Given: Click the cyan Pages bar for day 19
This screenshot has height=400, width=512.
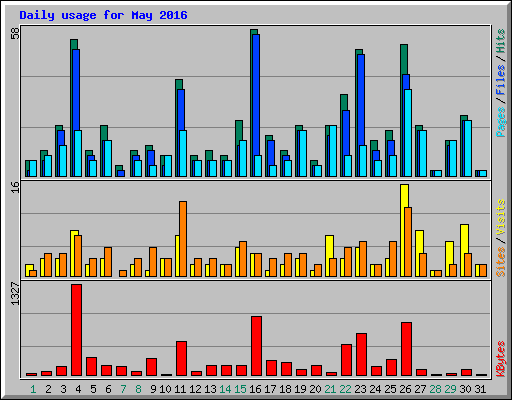Looking at the screenshot, I should point(303,153).
